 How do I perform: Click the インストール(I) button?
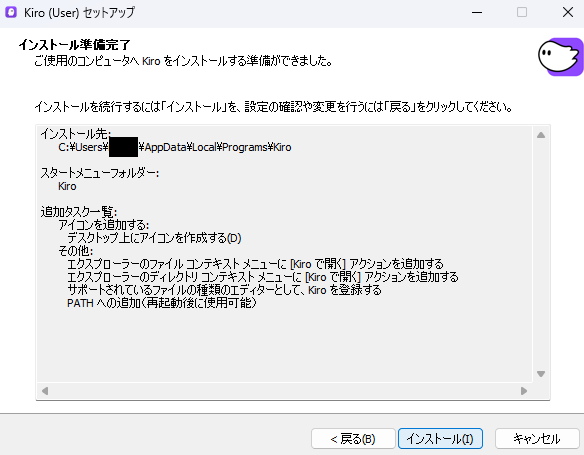[x=440, y=438]
